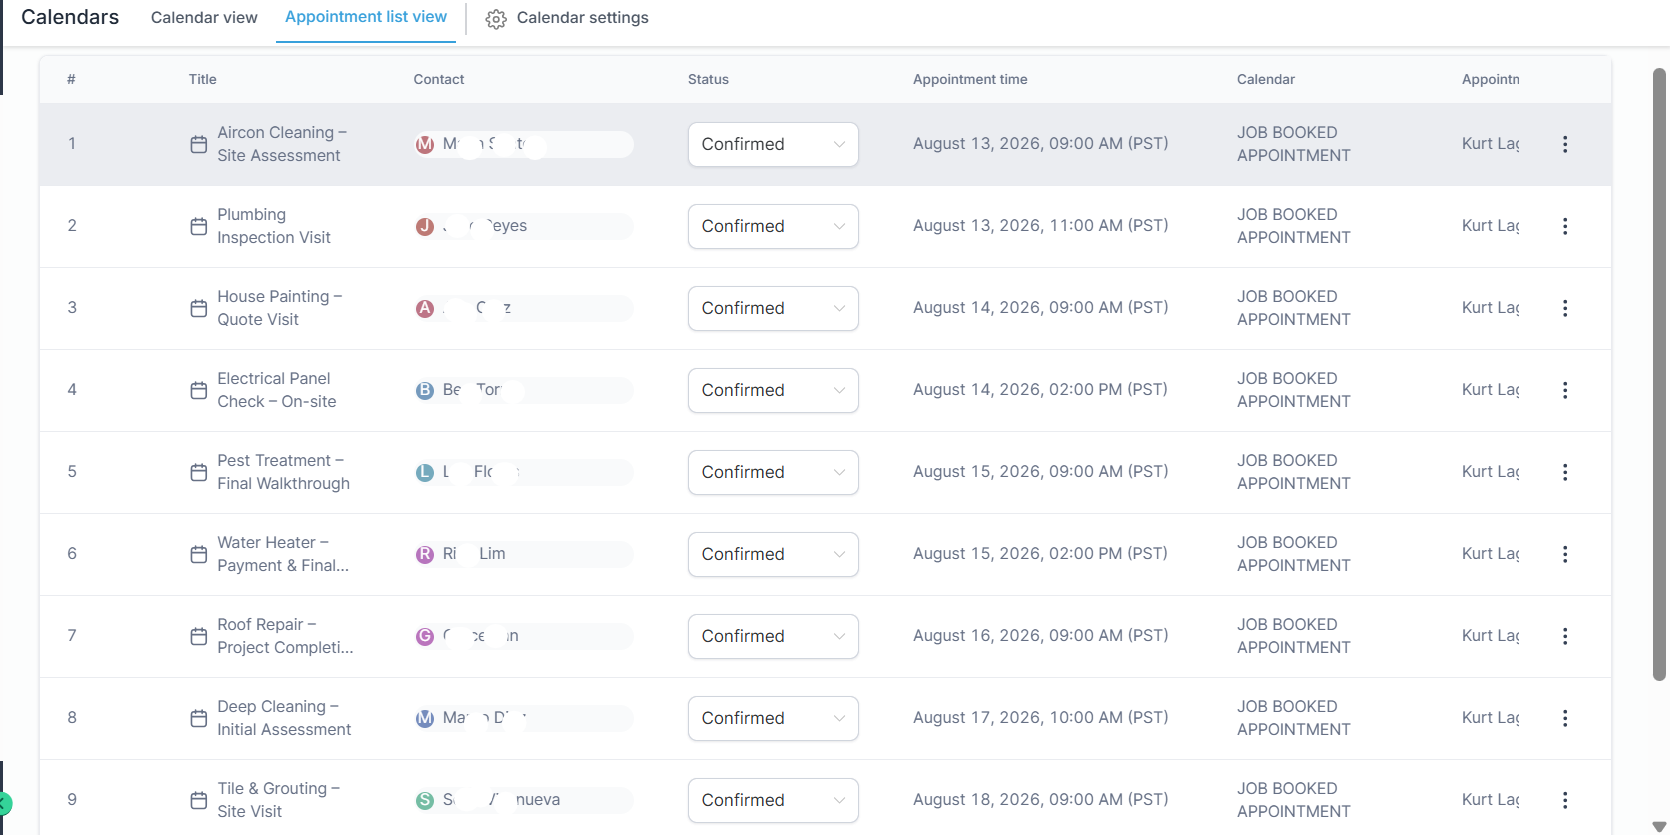Open Tile & Grouting – Site Visit title

[x=279, y=800]
